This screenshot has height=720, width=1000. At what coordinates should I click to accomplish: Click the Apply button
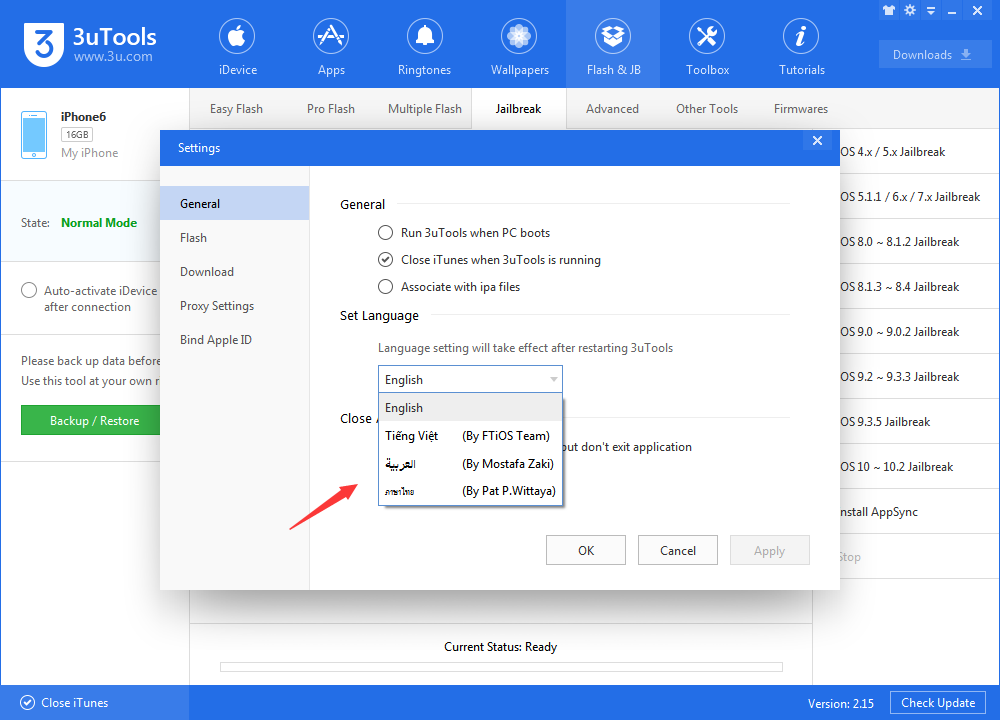(769, 550)
